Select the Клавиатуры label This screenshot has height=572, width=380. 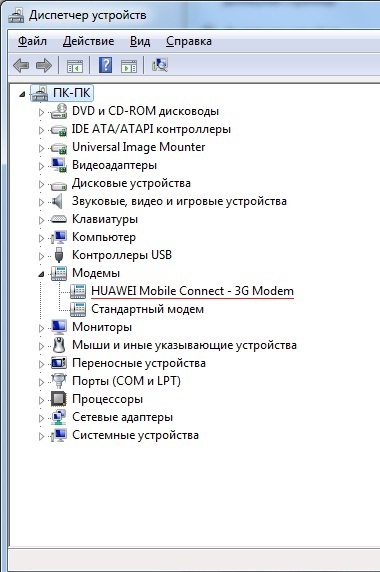coord(105,219)
